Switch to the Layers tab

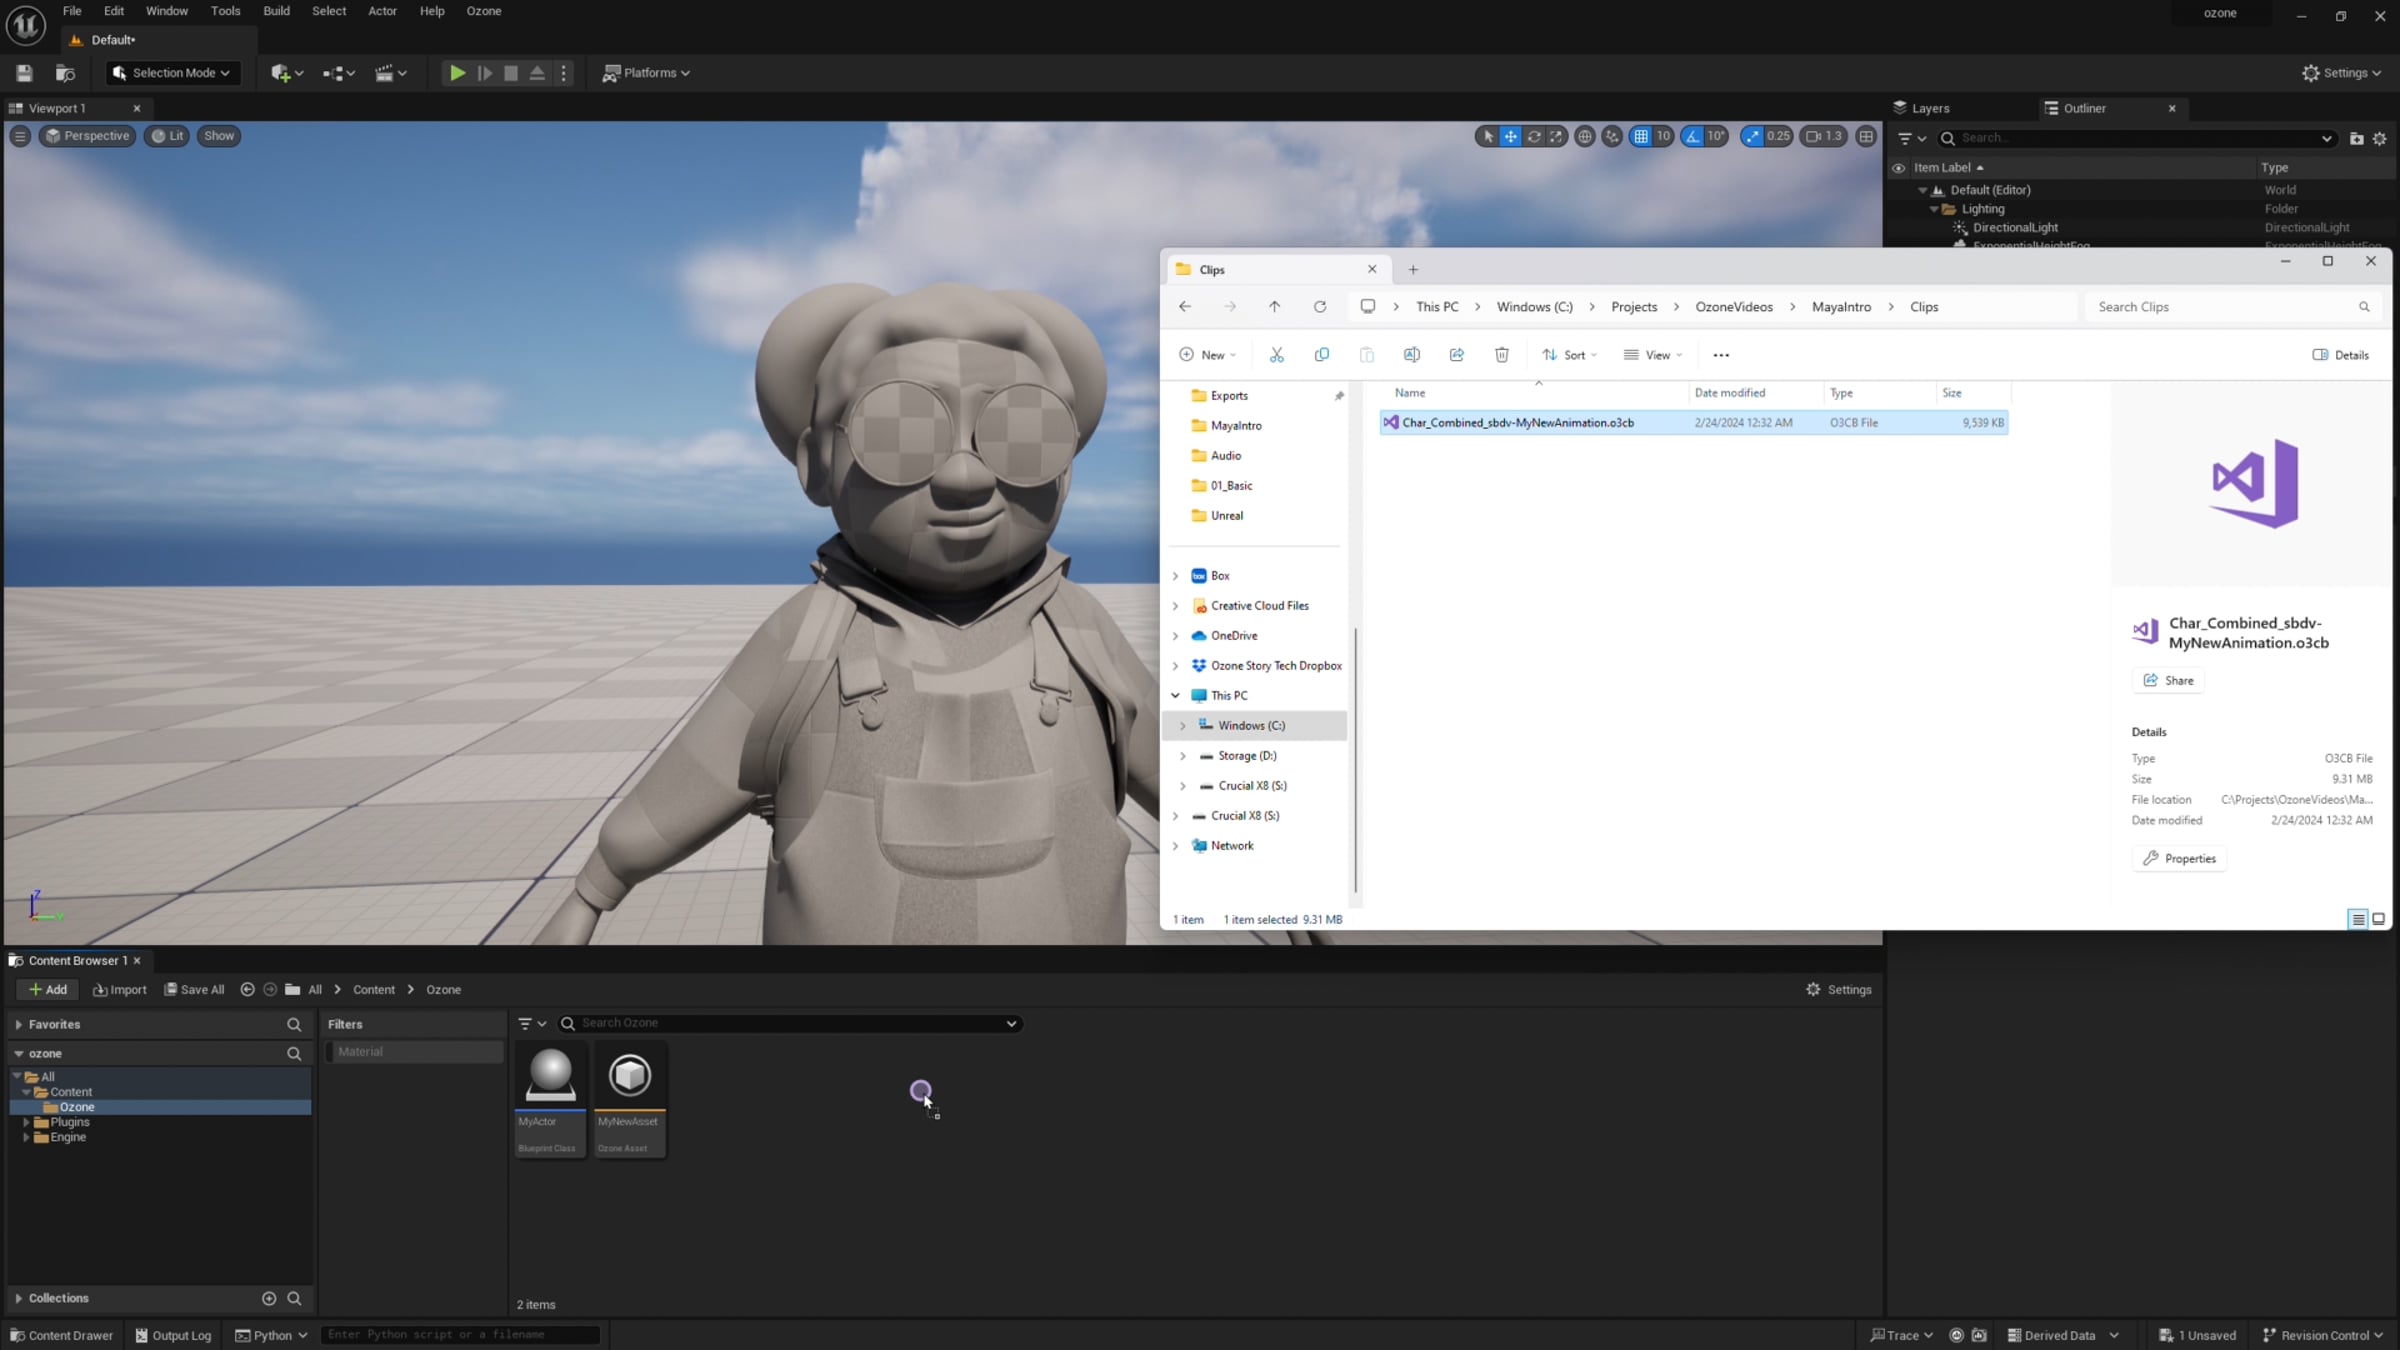[1929, 108]
